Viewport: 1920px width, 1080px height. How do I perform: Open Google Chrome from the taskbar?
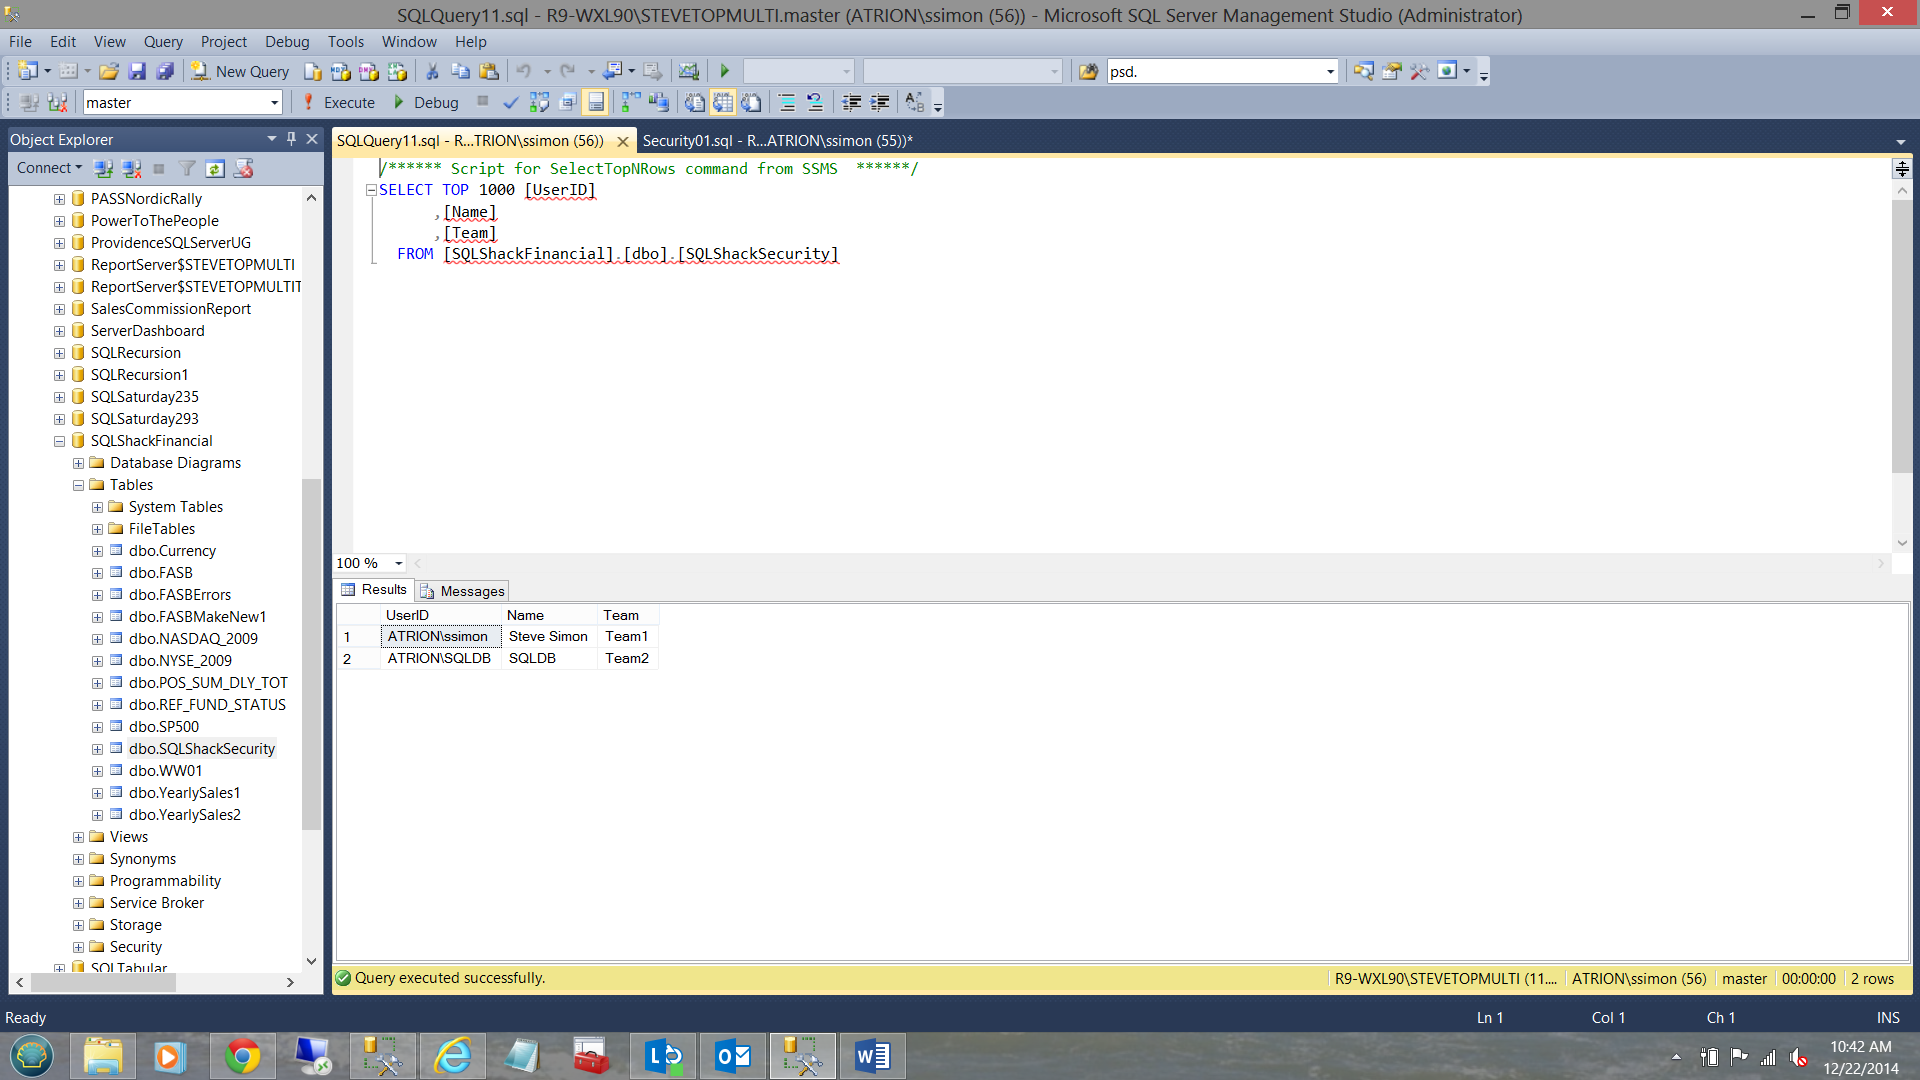click(242, 1056)
